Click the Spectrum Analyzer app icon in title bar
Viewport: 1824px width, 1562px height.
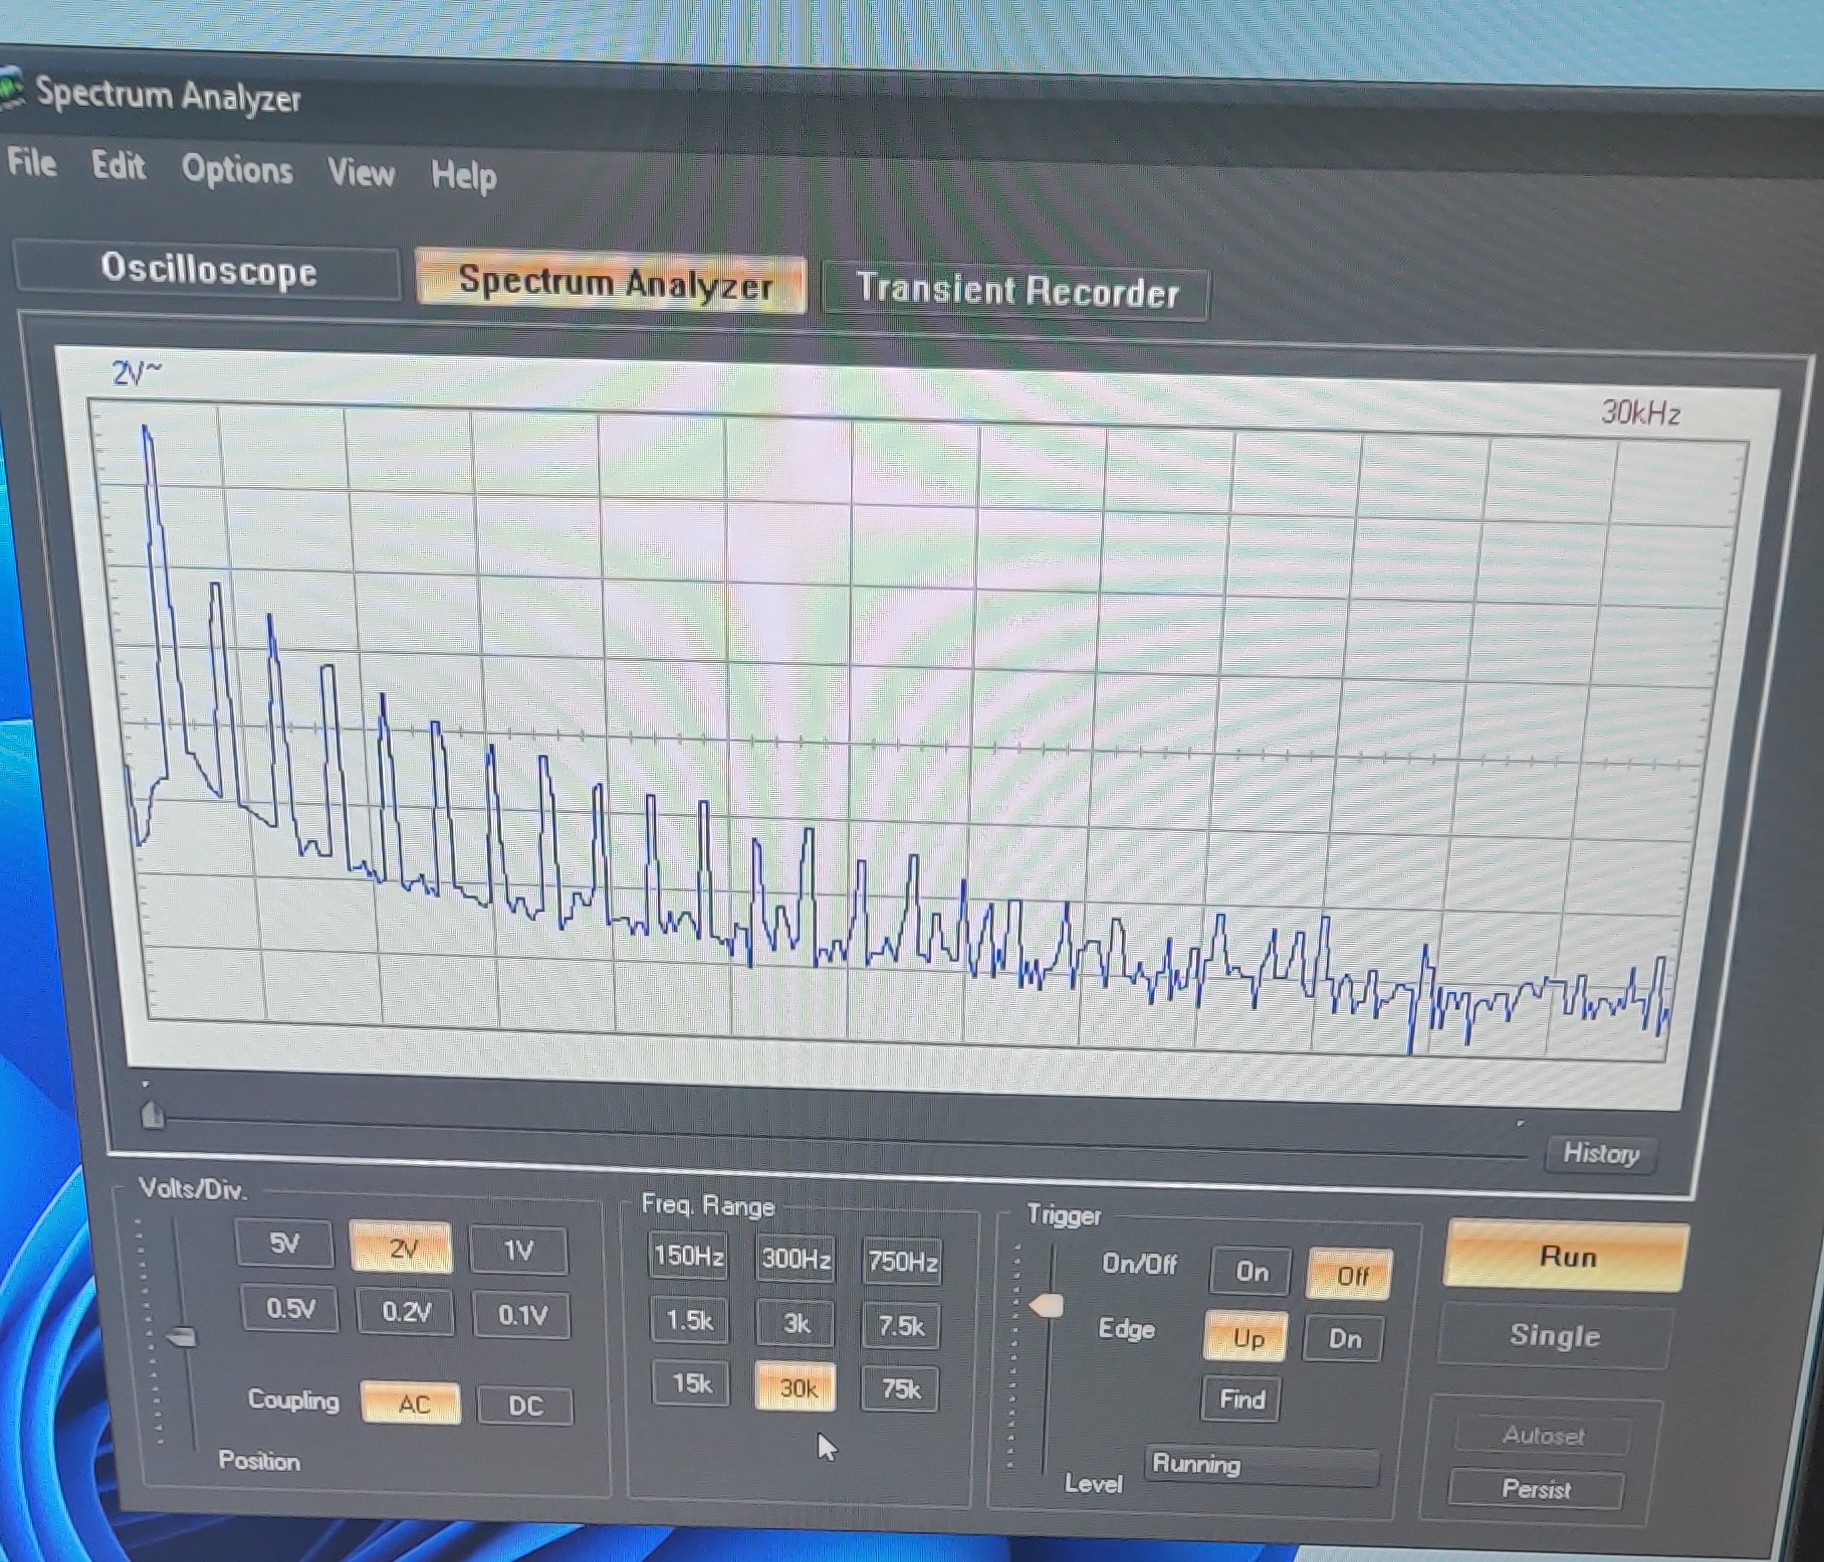coord(9,88)
